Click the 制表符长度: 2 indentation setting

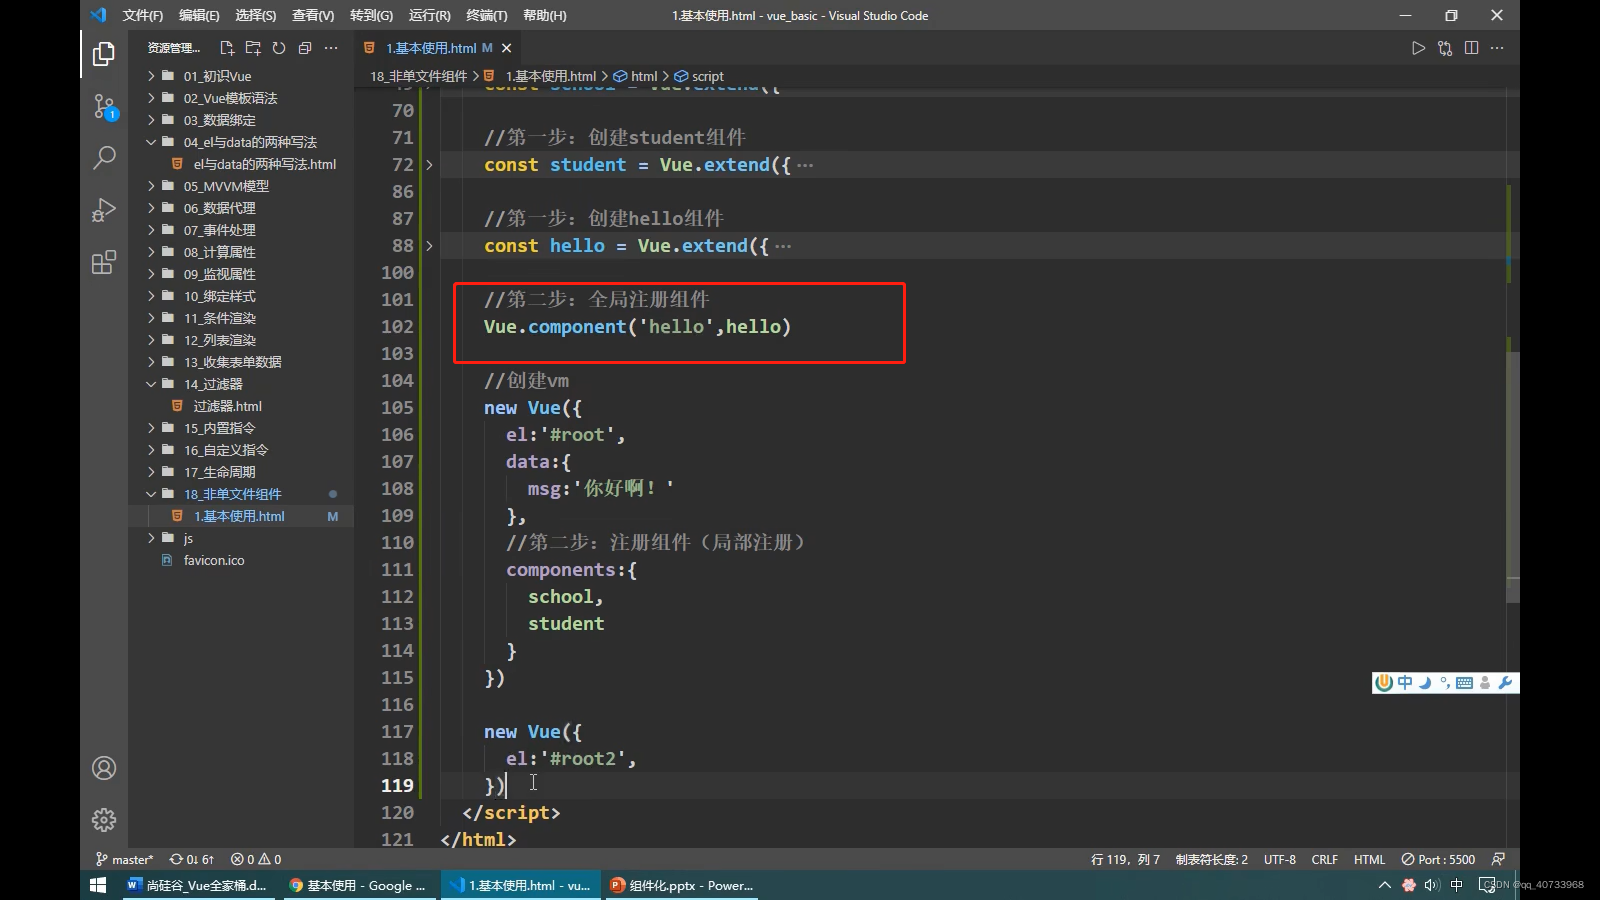1211,859
